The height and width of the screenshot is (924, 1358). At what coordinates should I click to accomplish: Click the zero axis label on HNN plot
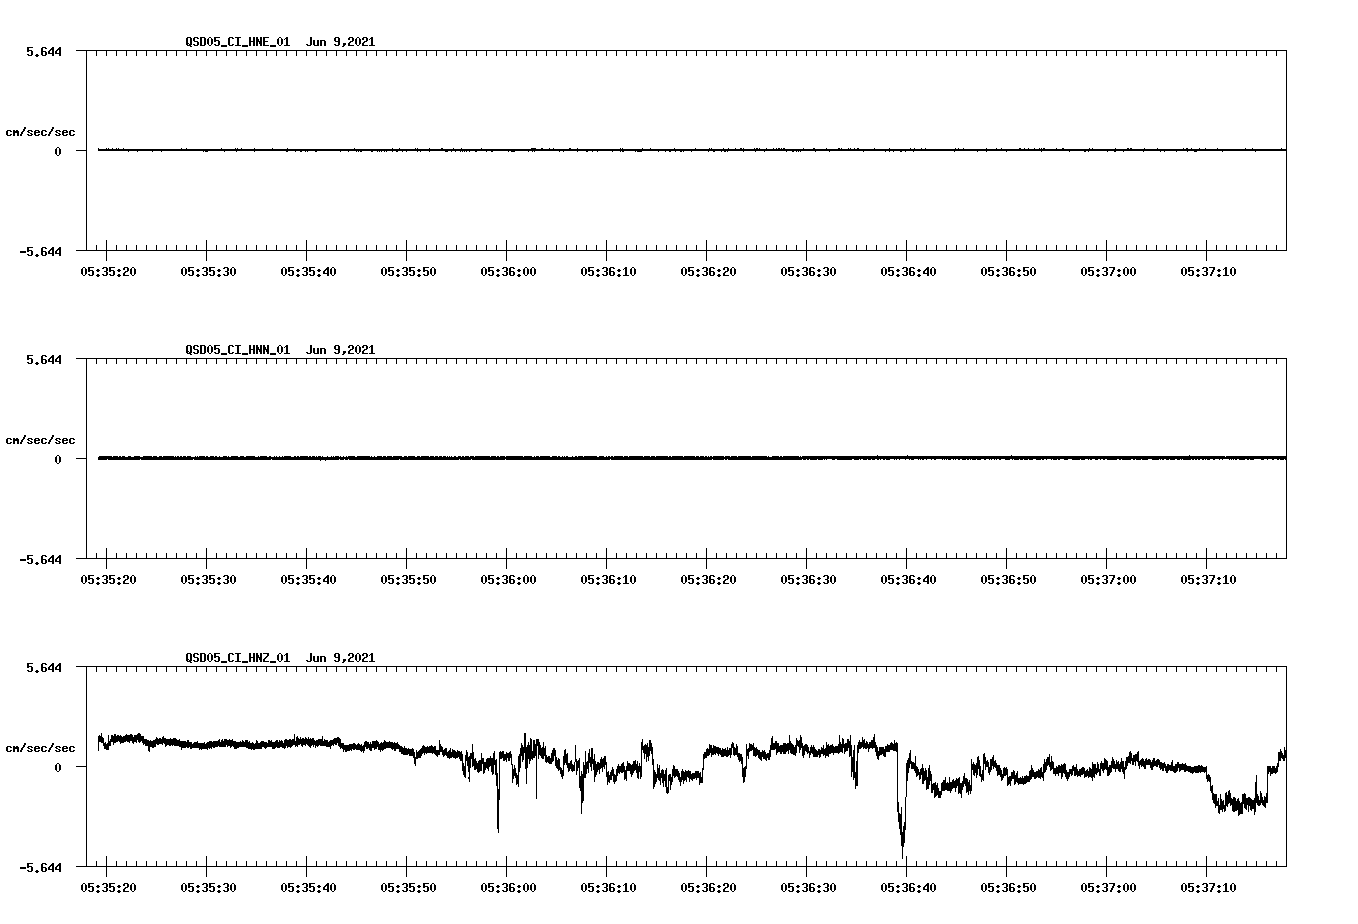(x=58, y=460)
